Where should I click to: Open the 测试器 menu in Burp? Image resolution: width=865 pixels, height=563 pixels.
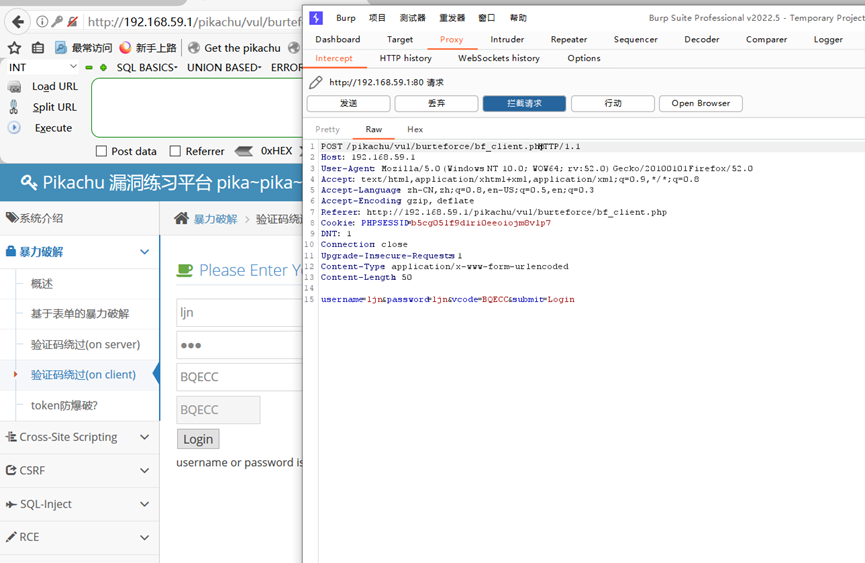[413, 18]
